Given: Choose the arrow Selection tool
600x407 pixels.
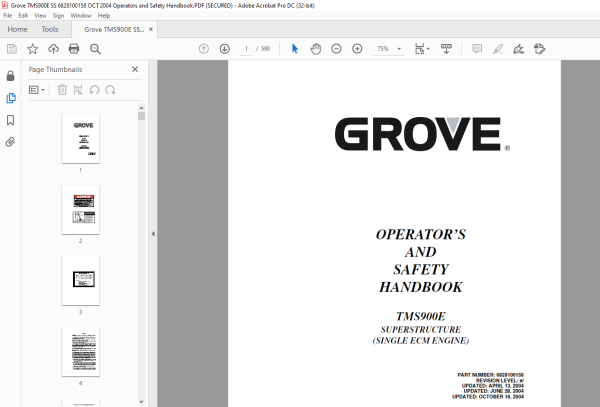Looking at the screenshot, I should click(x=295, y=49).
